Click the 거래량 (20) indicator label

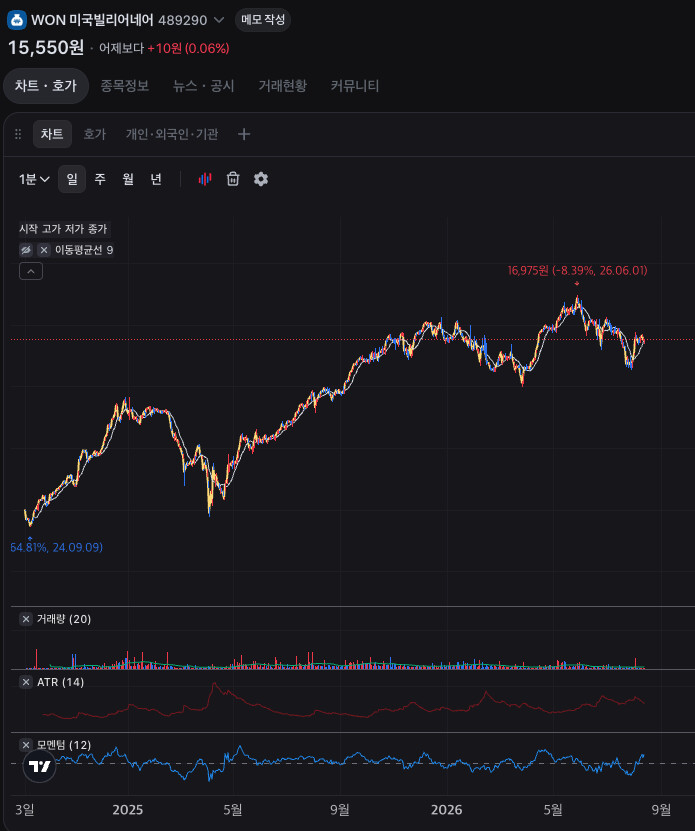(x=64, y=619)
